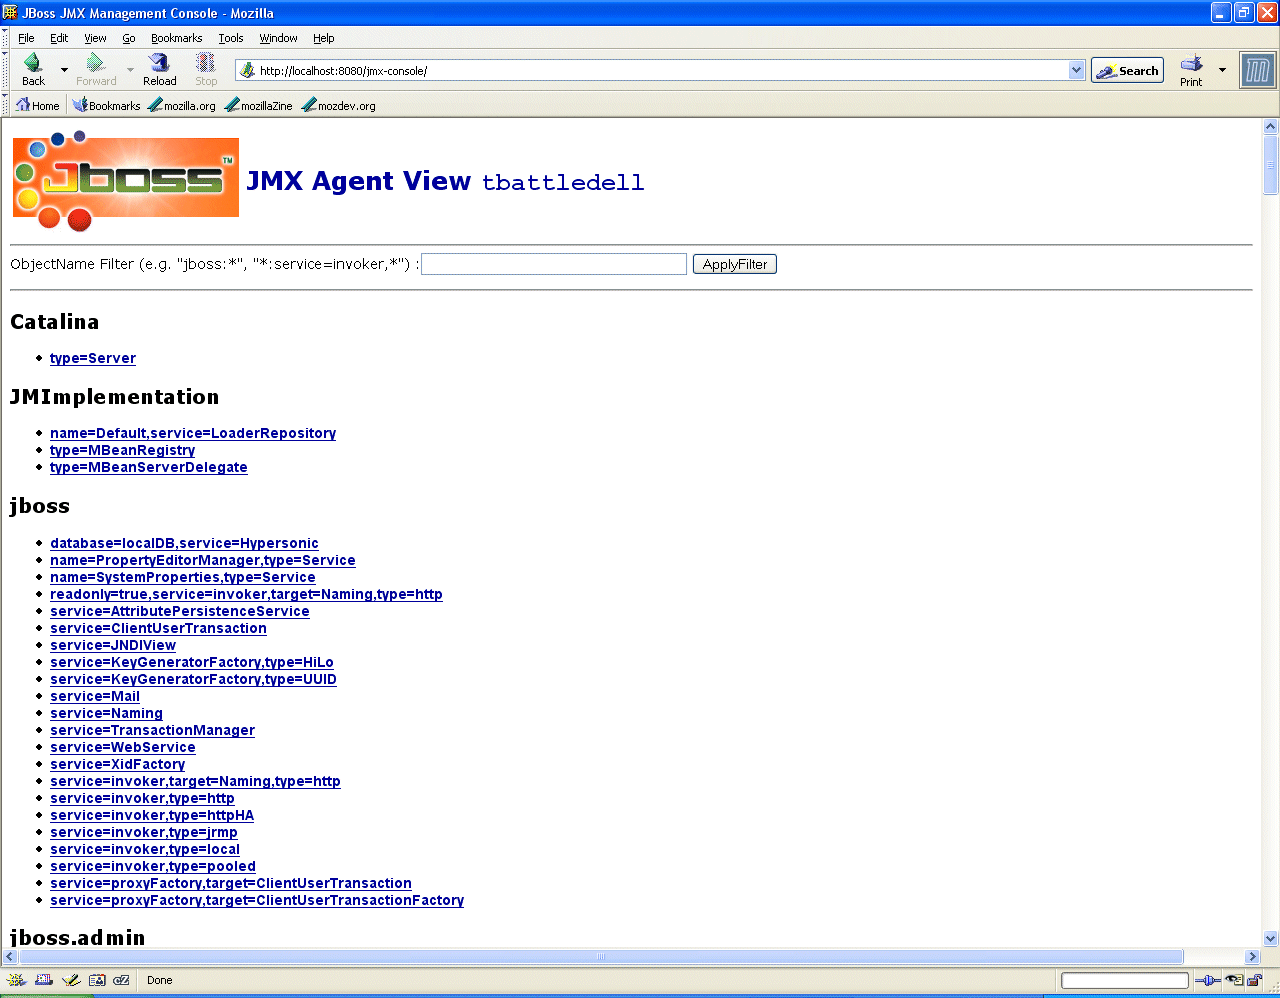The image size is (1280, 998).
Task: Open the Bookmarks folder in personal toolbar
Action: (x=106, y=105)
